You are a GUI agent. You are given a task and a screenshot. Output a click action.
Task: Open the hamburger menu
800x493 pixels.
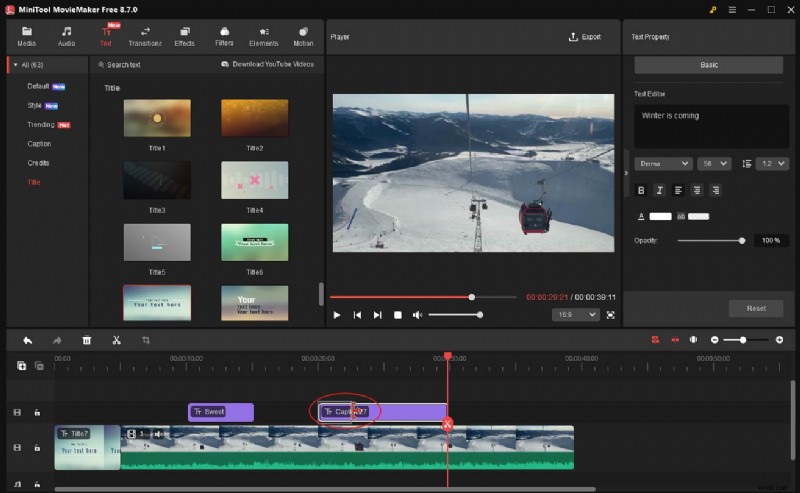[x=732, y=10]
